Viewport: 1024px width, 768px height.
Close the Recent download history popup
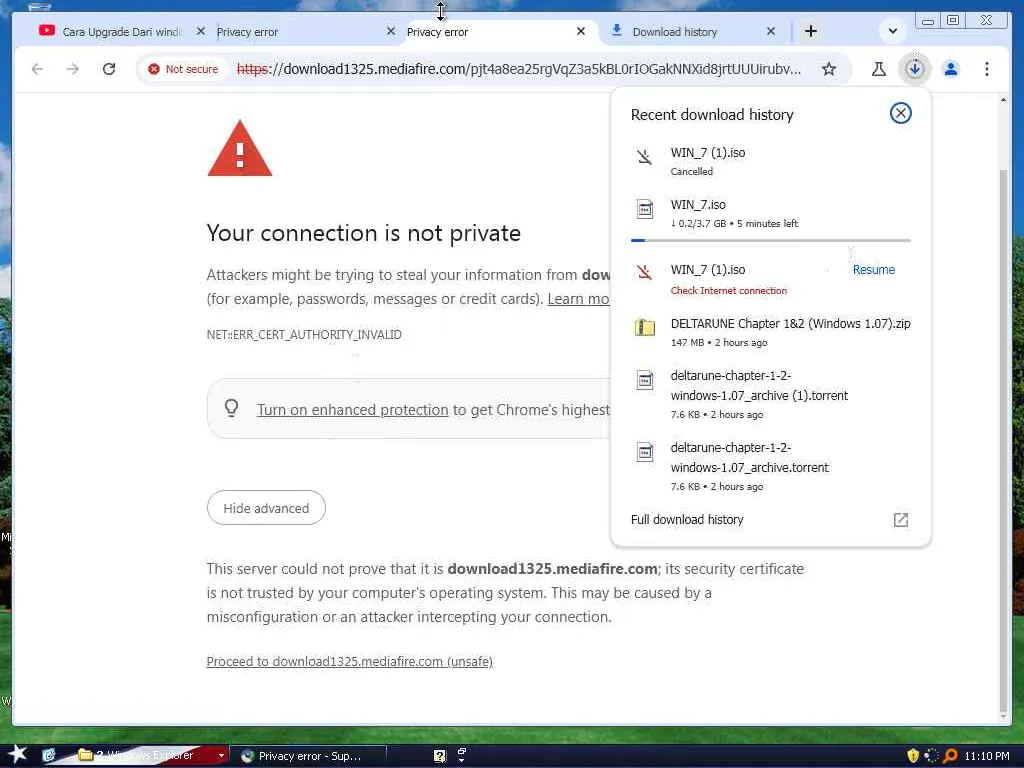pyautogui.click(x=901, y=114)
